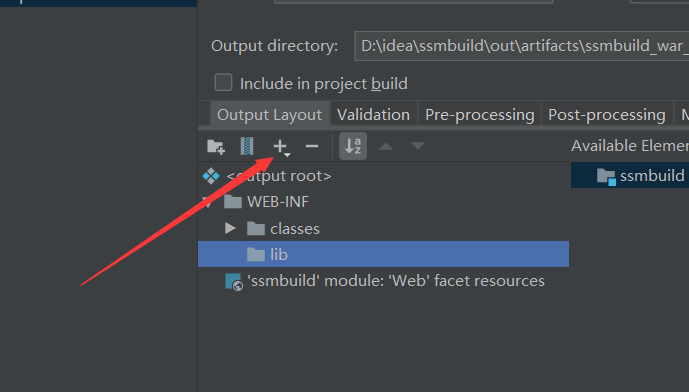689x392 pixels.
Task: Click the WEB-INF folder icon
Action: click(233, 202)
